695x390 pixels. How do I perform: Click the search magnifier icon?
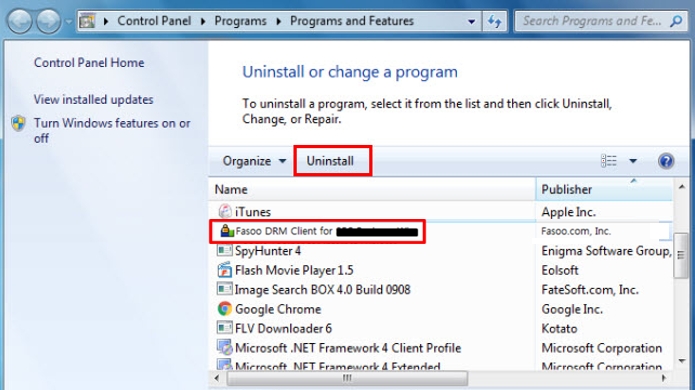coord(676,21)
